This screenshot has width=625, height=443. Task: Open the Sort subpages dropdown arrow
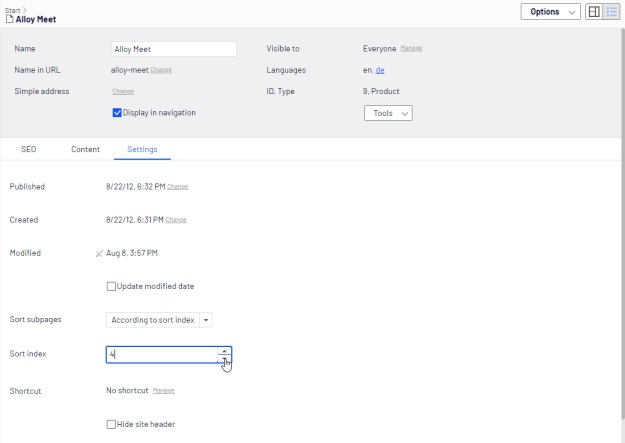tap(206, 320)
